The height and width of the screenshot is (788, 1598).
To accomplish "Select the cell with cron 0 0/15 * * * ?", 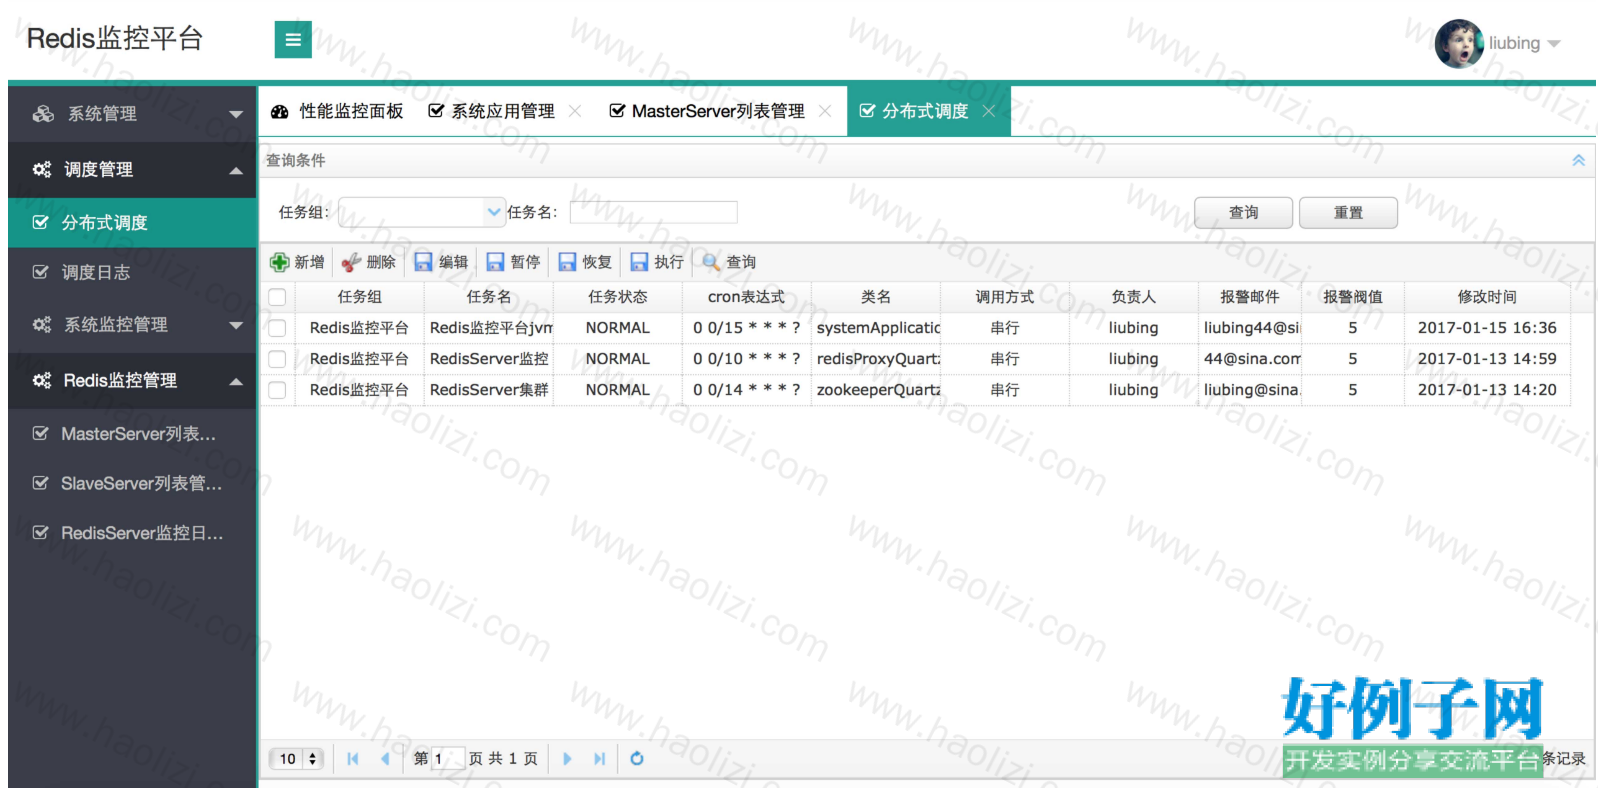I will click(747, 328).
